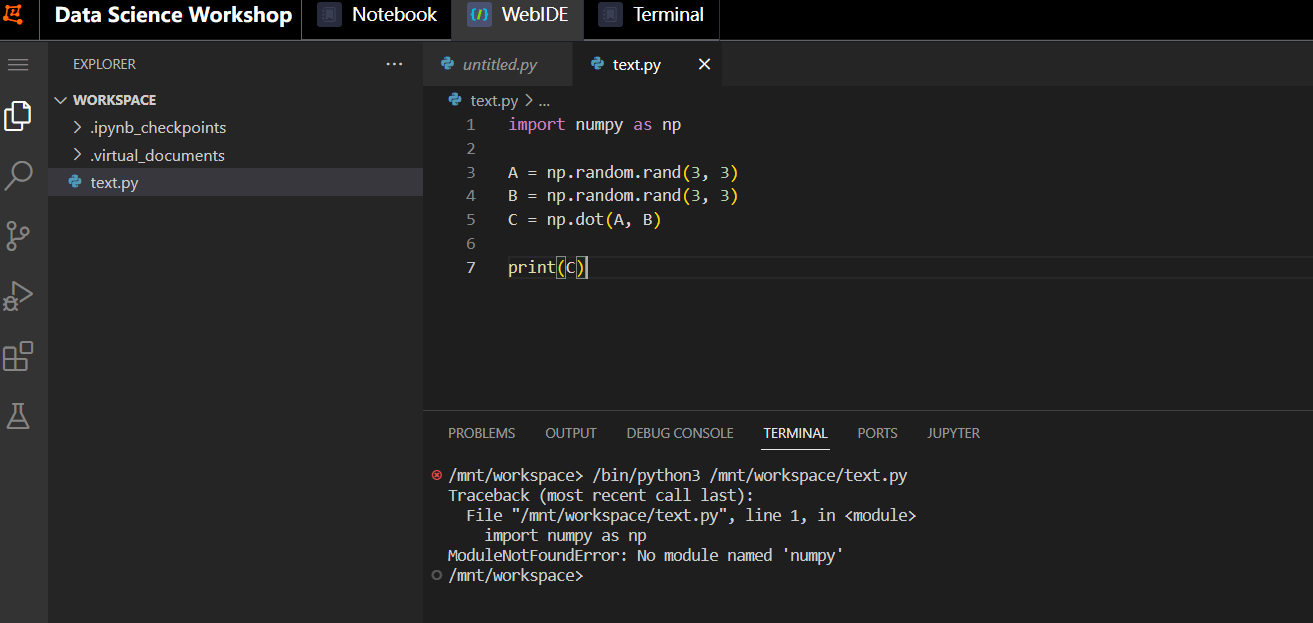Open the Extensions view
The height and width of the screenshot is (623, 1313).
tap(18, 356)
